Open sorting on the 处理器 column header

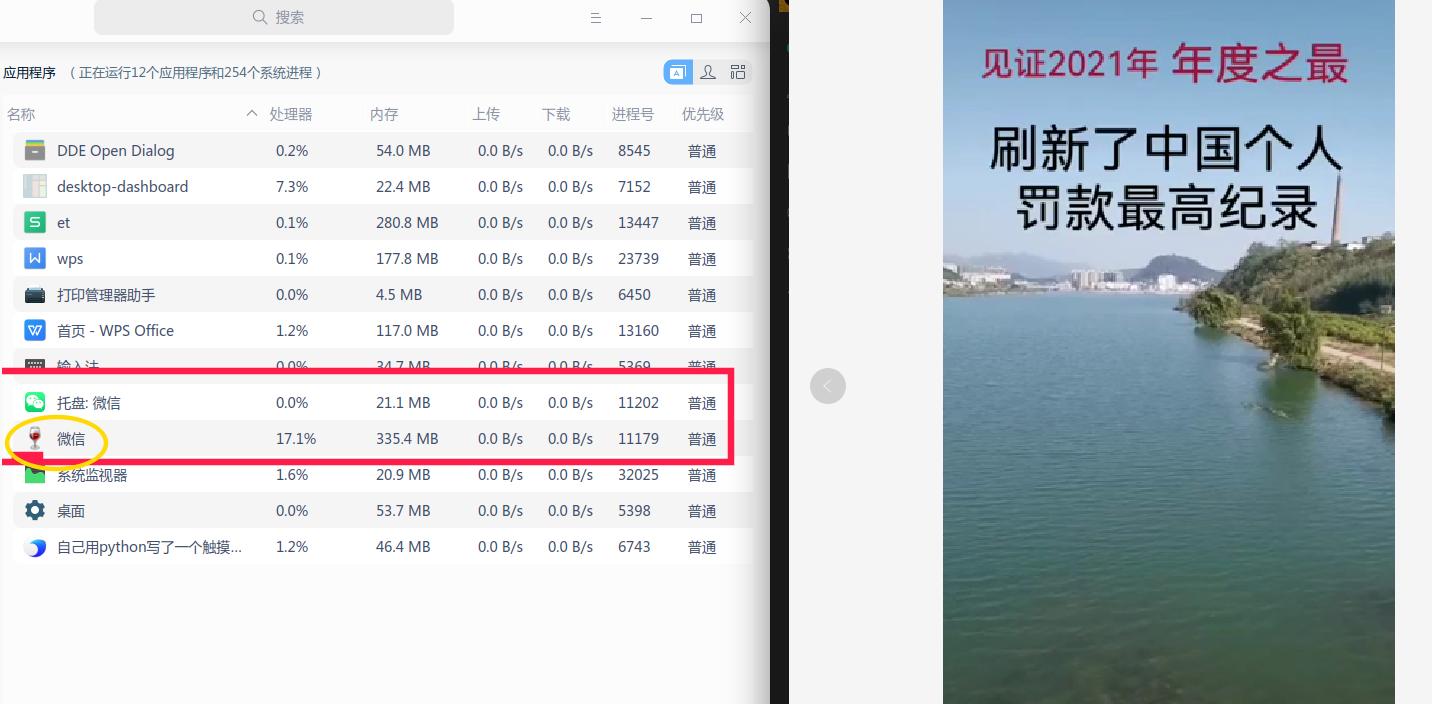pyautogui.click(x=291, y=113)
